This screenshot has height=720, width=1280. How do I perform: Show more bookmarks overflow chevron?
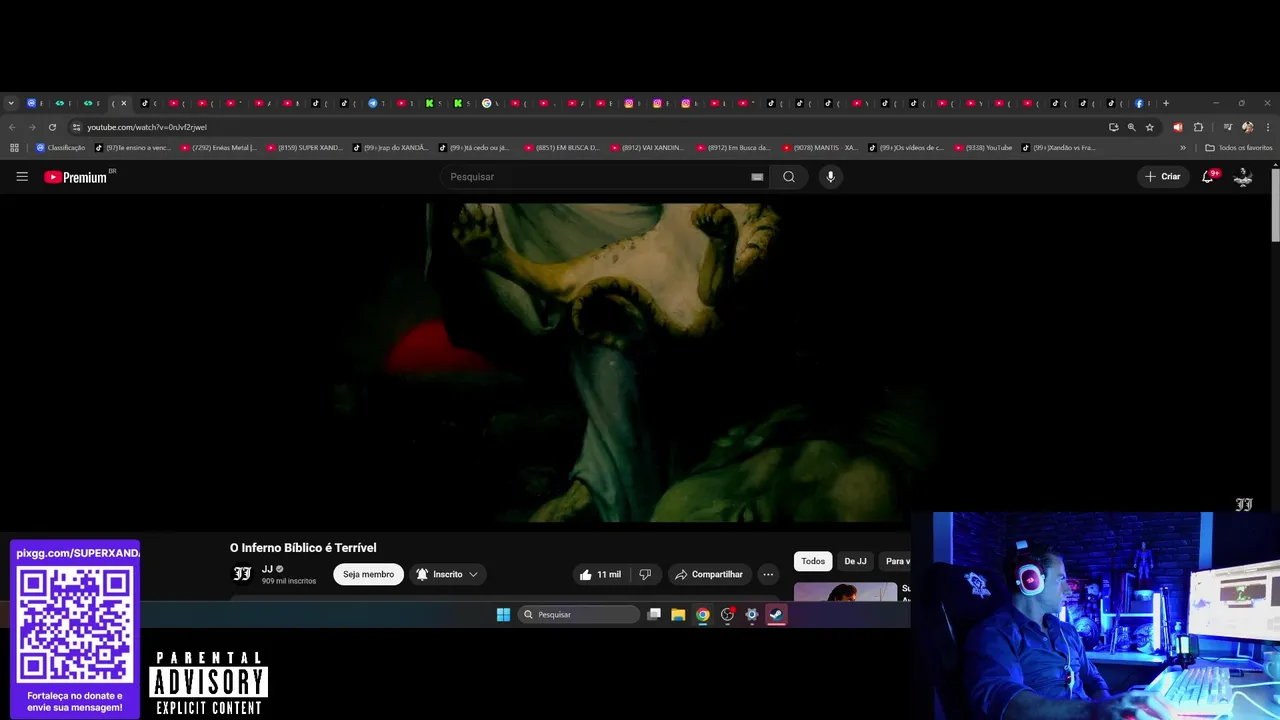1183,148
